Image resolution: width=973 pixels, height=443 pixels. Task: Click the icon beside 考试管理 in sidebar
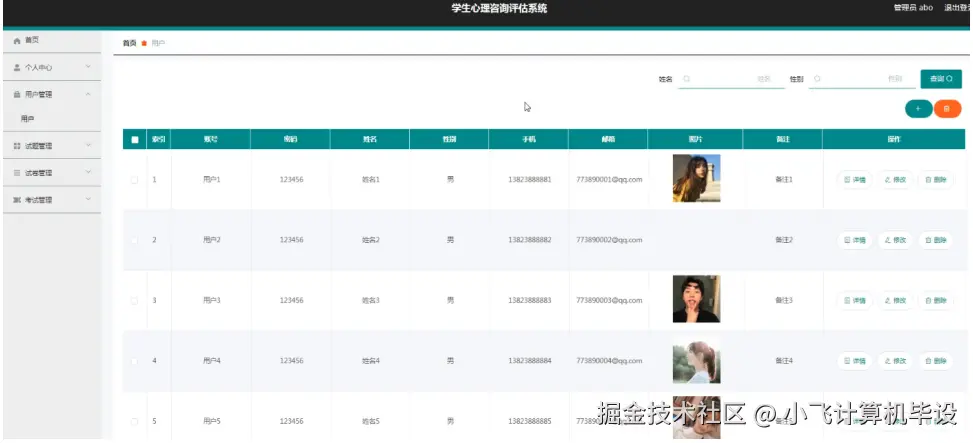click(x=17, y=200)
